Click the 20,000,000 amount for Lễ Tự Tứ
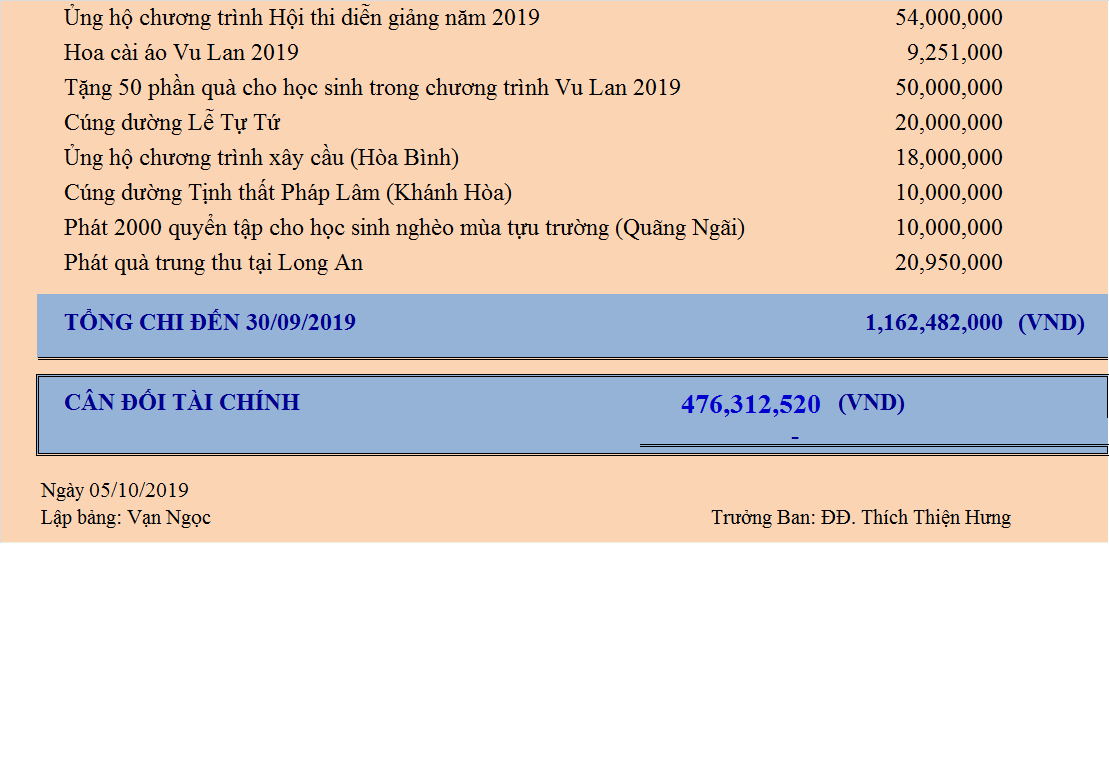The image size is (1109, 770). click(948, 123)
